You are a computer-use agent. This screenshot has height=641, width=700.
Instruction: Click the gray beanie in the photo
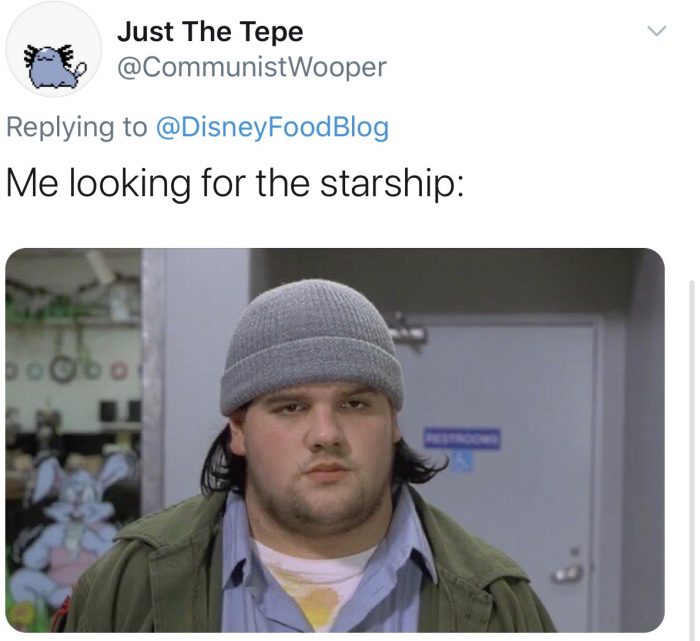click(x=311, y=346)
